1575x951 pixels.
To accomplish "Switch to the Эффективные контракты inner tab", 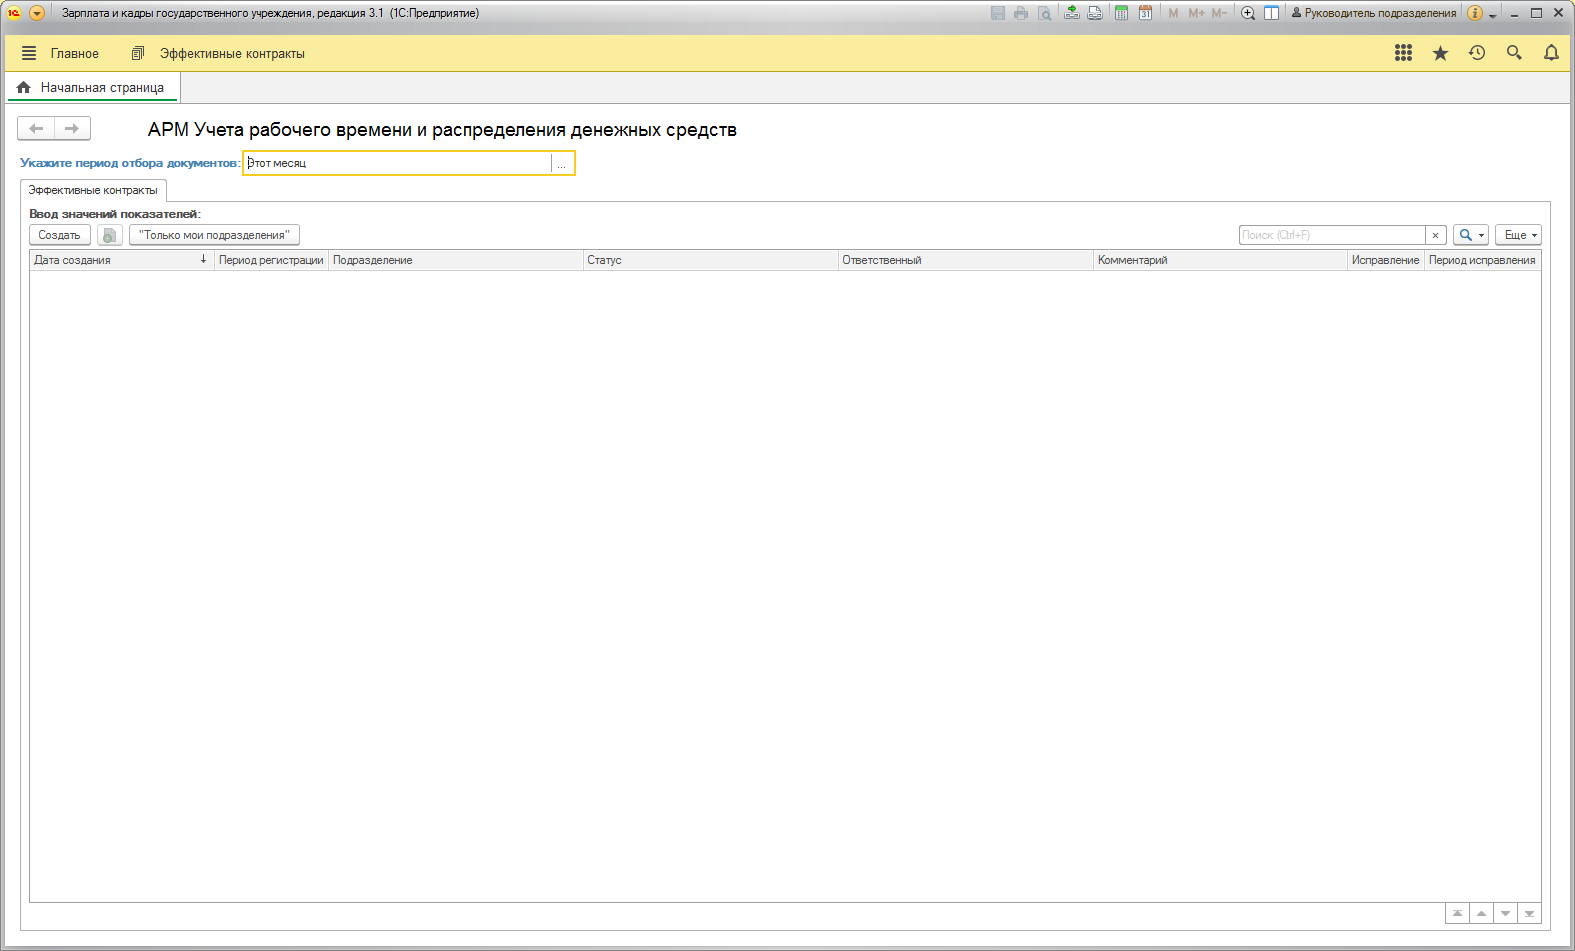I will pos(93,190).
